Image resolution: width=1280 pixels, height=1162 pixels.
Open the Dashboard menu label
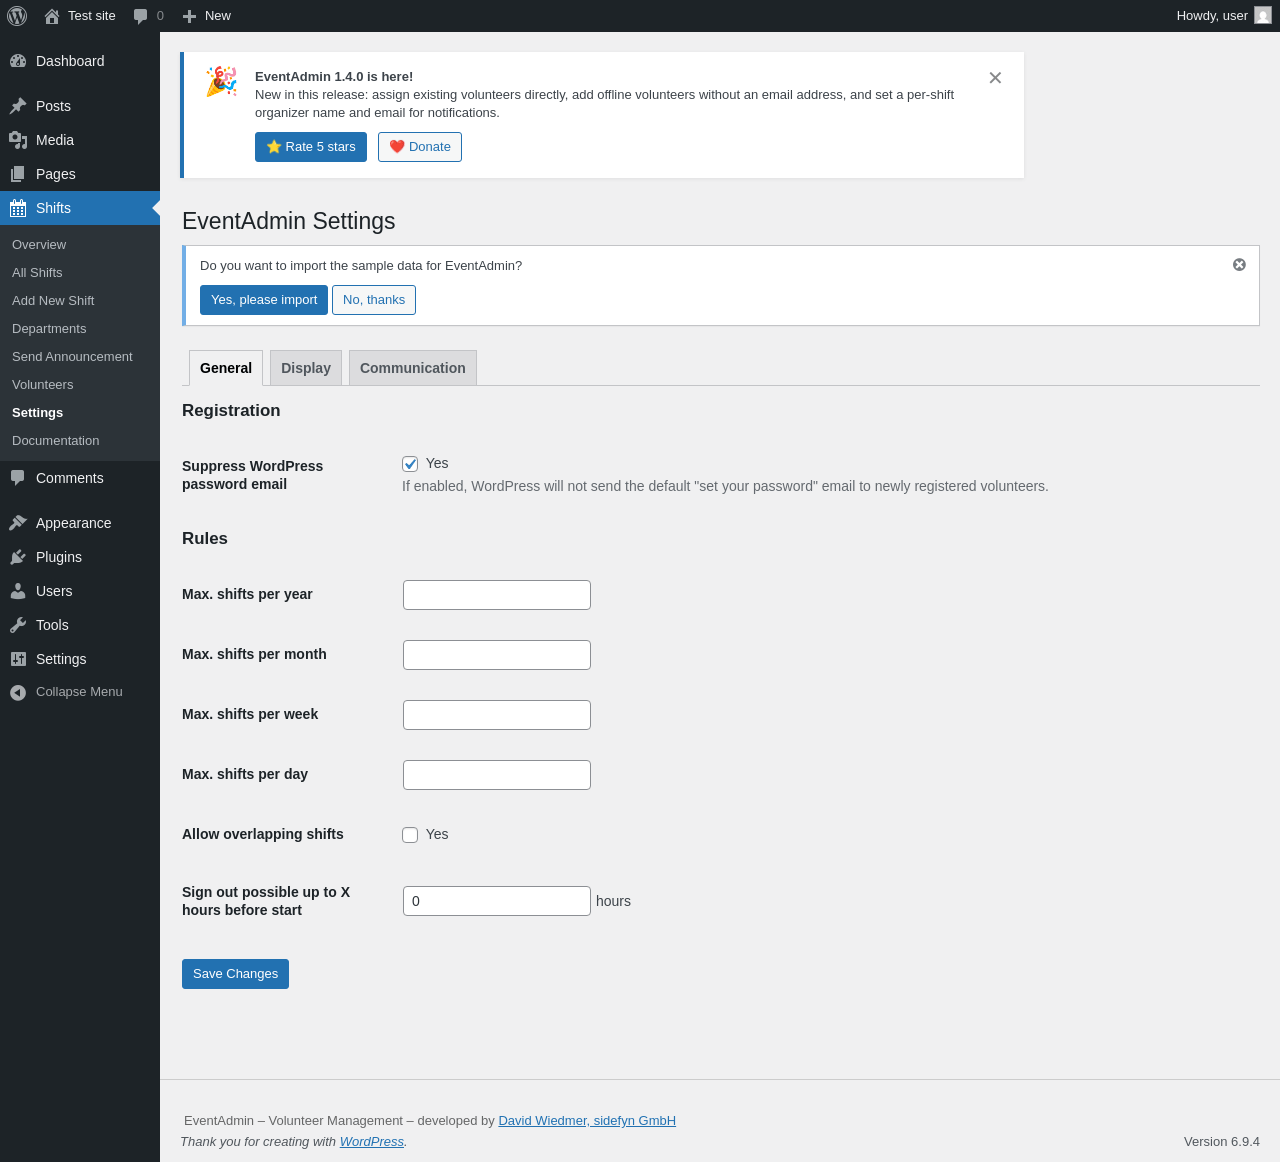point(70,61)
